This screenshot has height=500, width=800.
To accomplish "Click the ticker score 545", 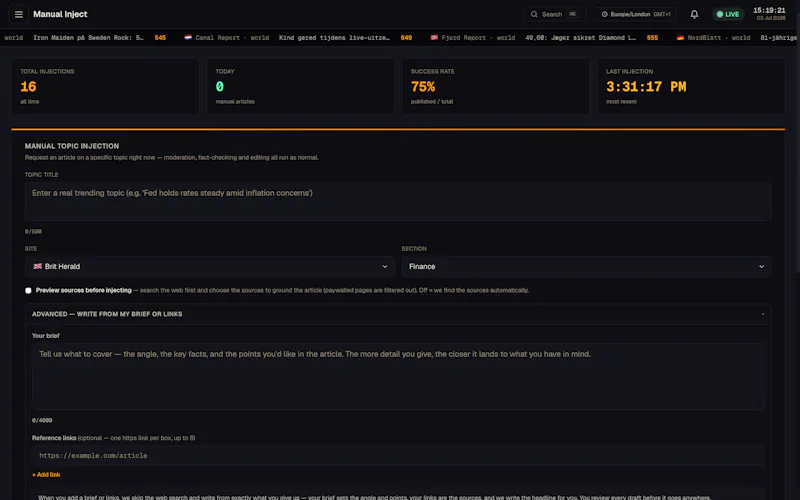I will tap(160, 38).
